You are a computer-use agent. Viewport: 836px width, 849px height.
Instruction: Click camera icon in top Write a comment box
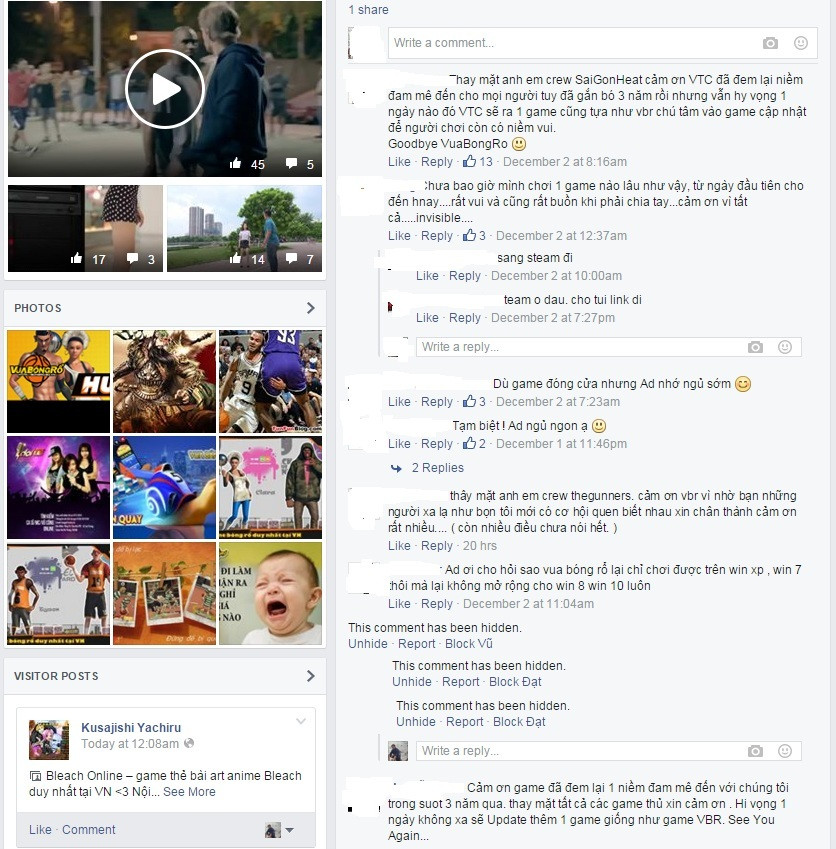770,43
